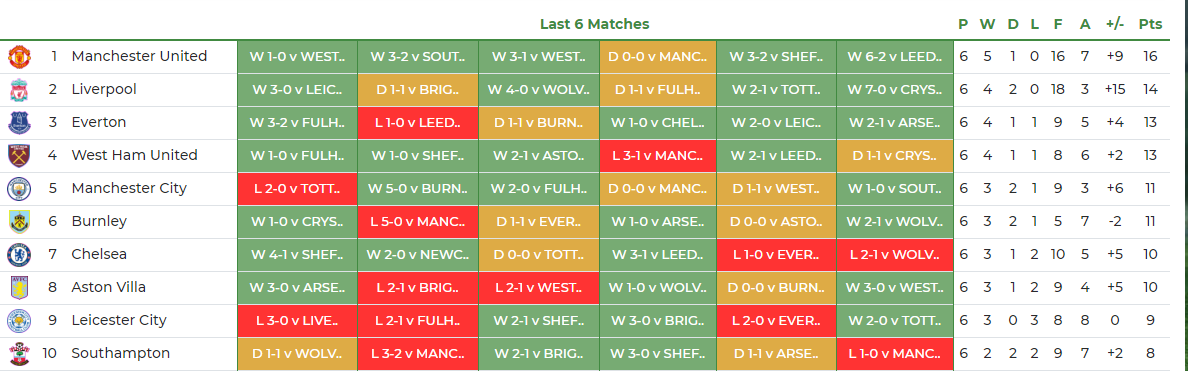Open Southampton's L 1-0 v MANC result
Image resolution: width=1188 pixels, height=371 pixels.
pos(895,354)
